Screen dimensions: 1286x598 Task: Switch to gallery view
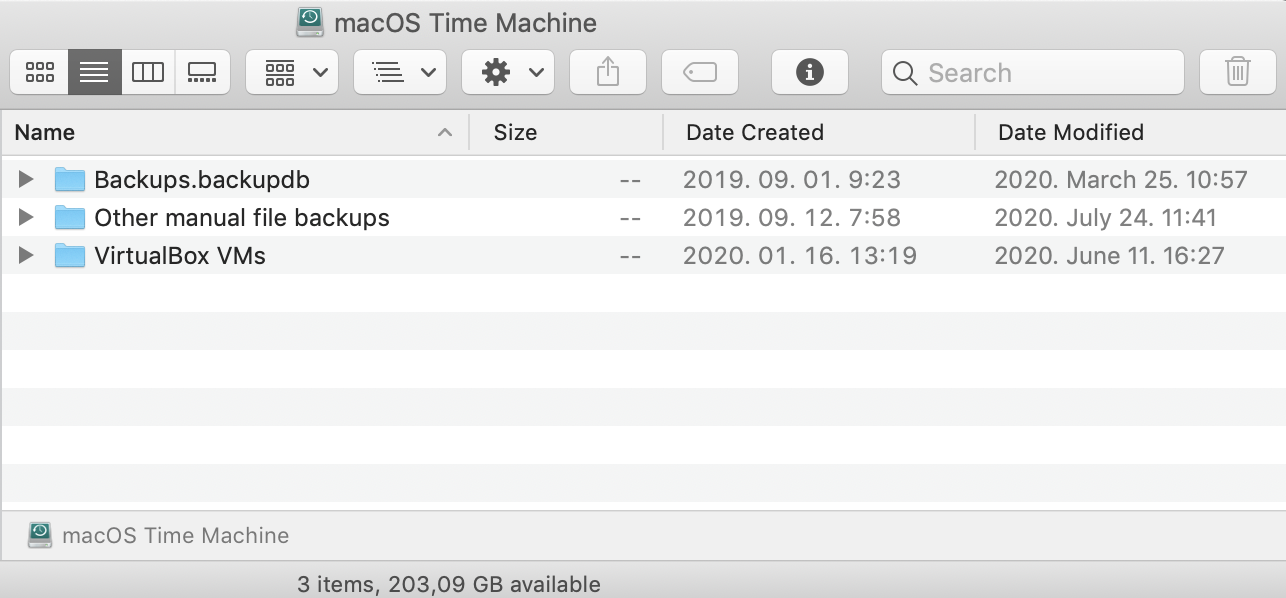coord(202,72)
